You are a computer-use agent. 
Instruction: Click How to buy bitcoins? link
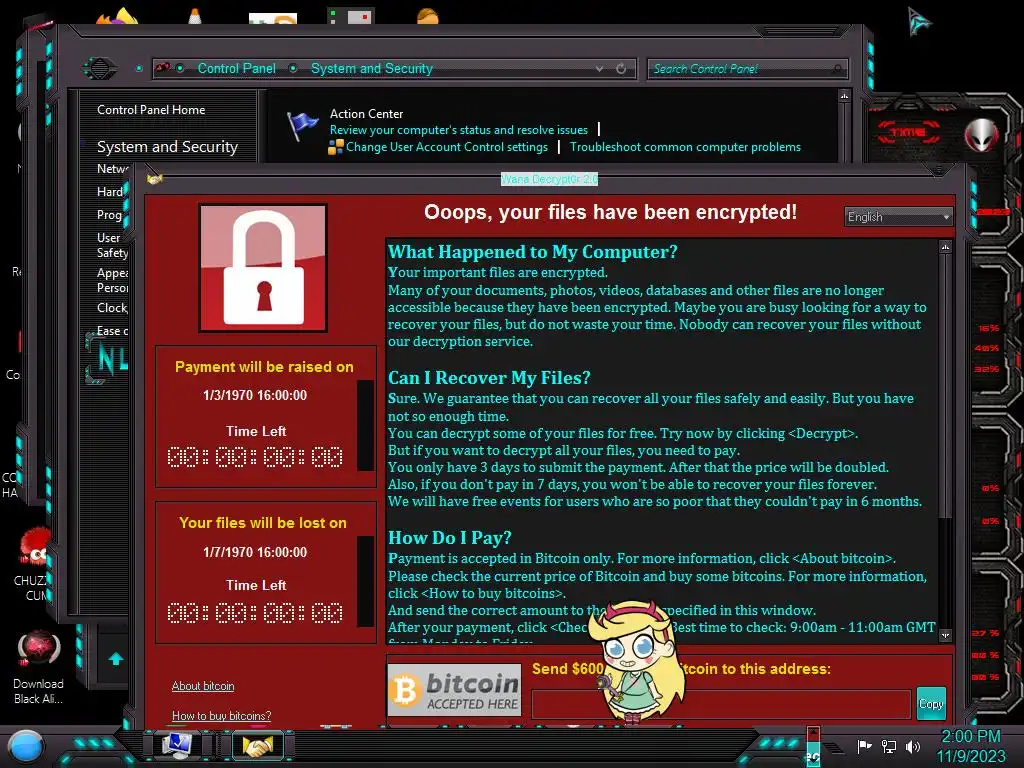coord(221,716)
